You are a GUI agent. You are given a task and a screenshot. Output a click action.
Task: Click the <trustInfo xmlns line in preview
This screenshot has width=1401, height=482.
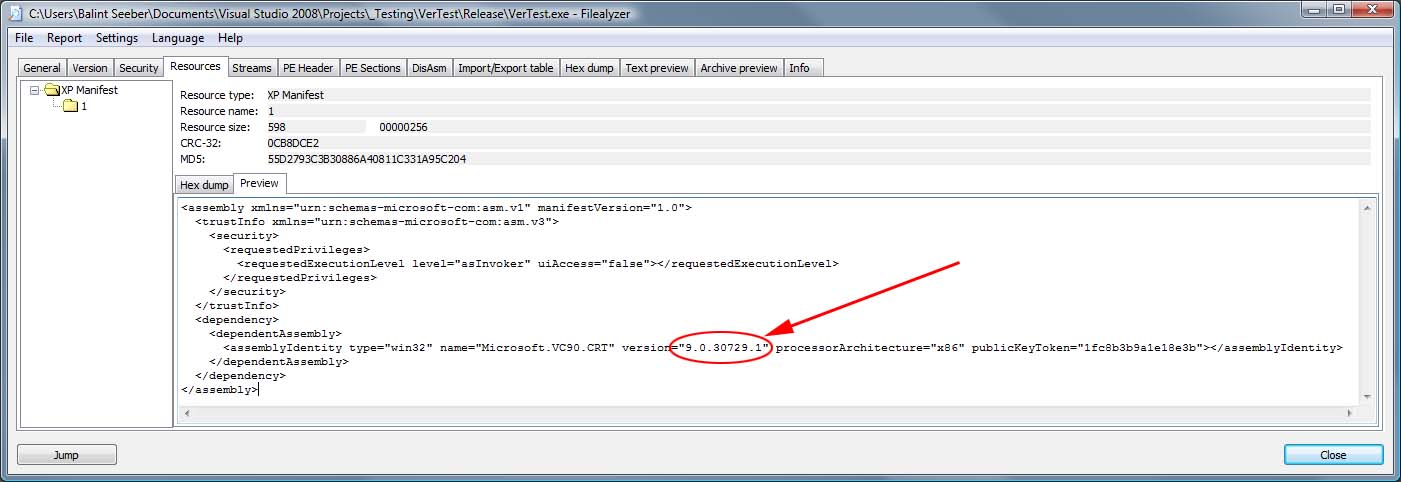377,222
